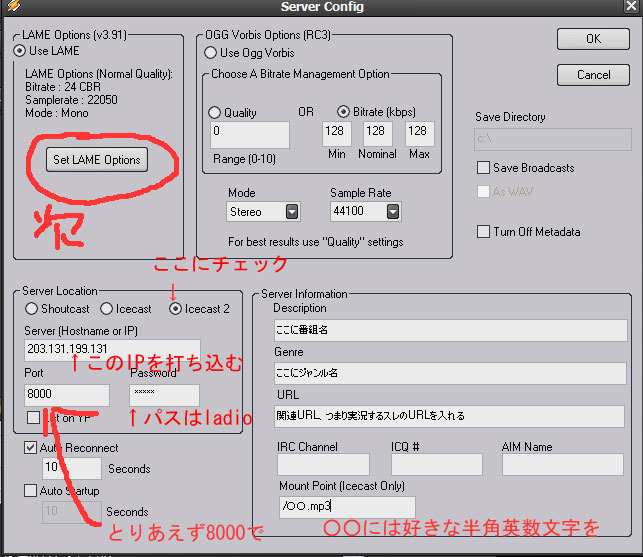Screen dimensions: 643x557
Task: Click the Nominal bitrate field
Action: [378, 132]
